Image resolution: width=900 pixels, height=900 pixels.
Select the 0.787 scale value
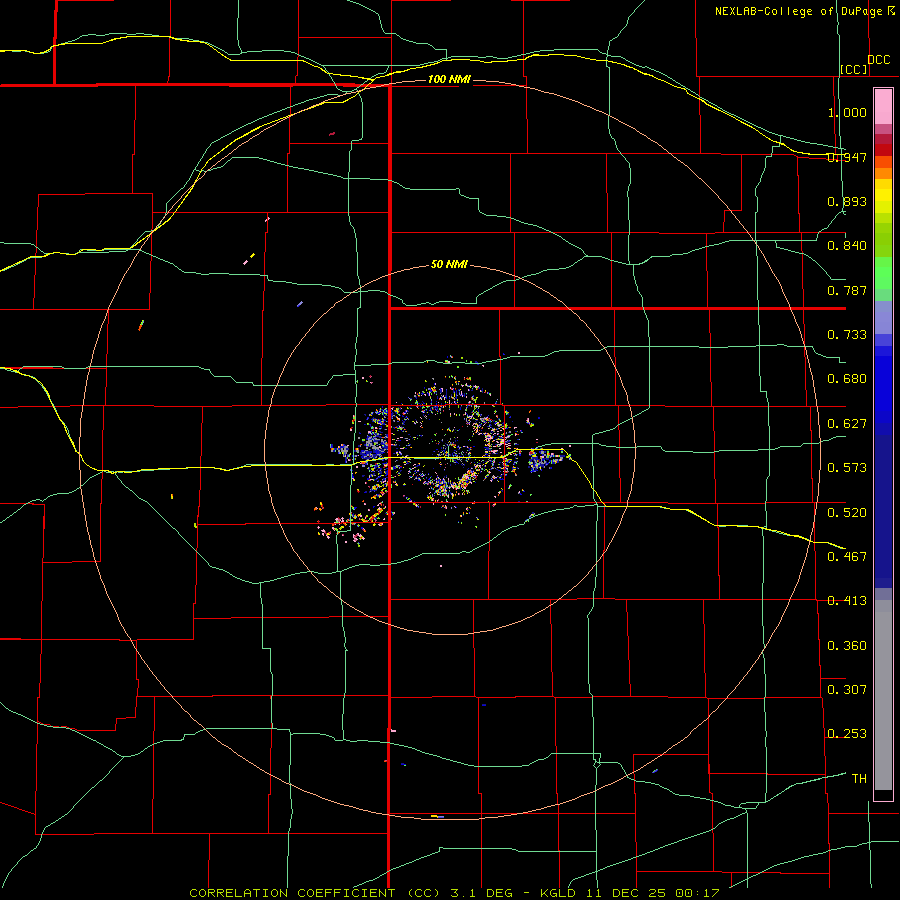pyautogui.click(x=847, y=290)
